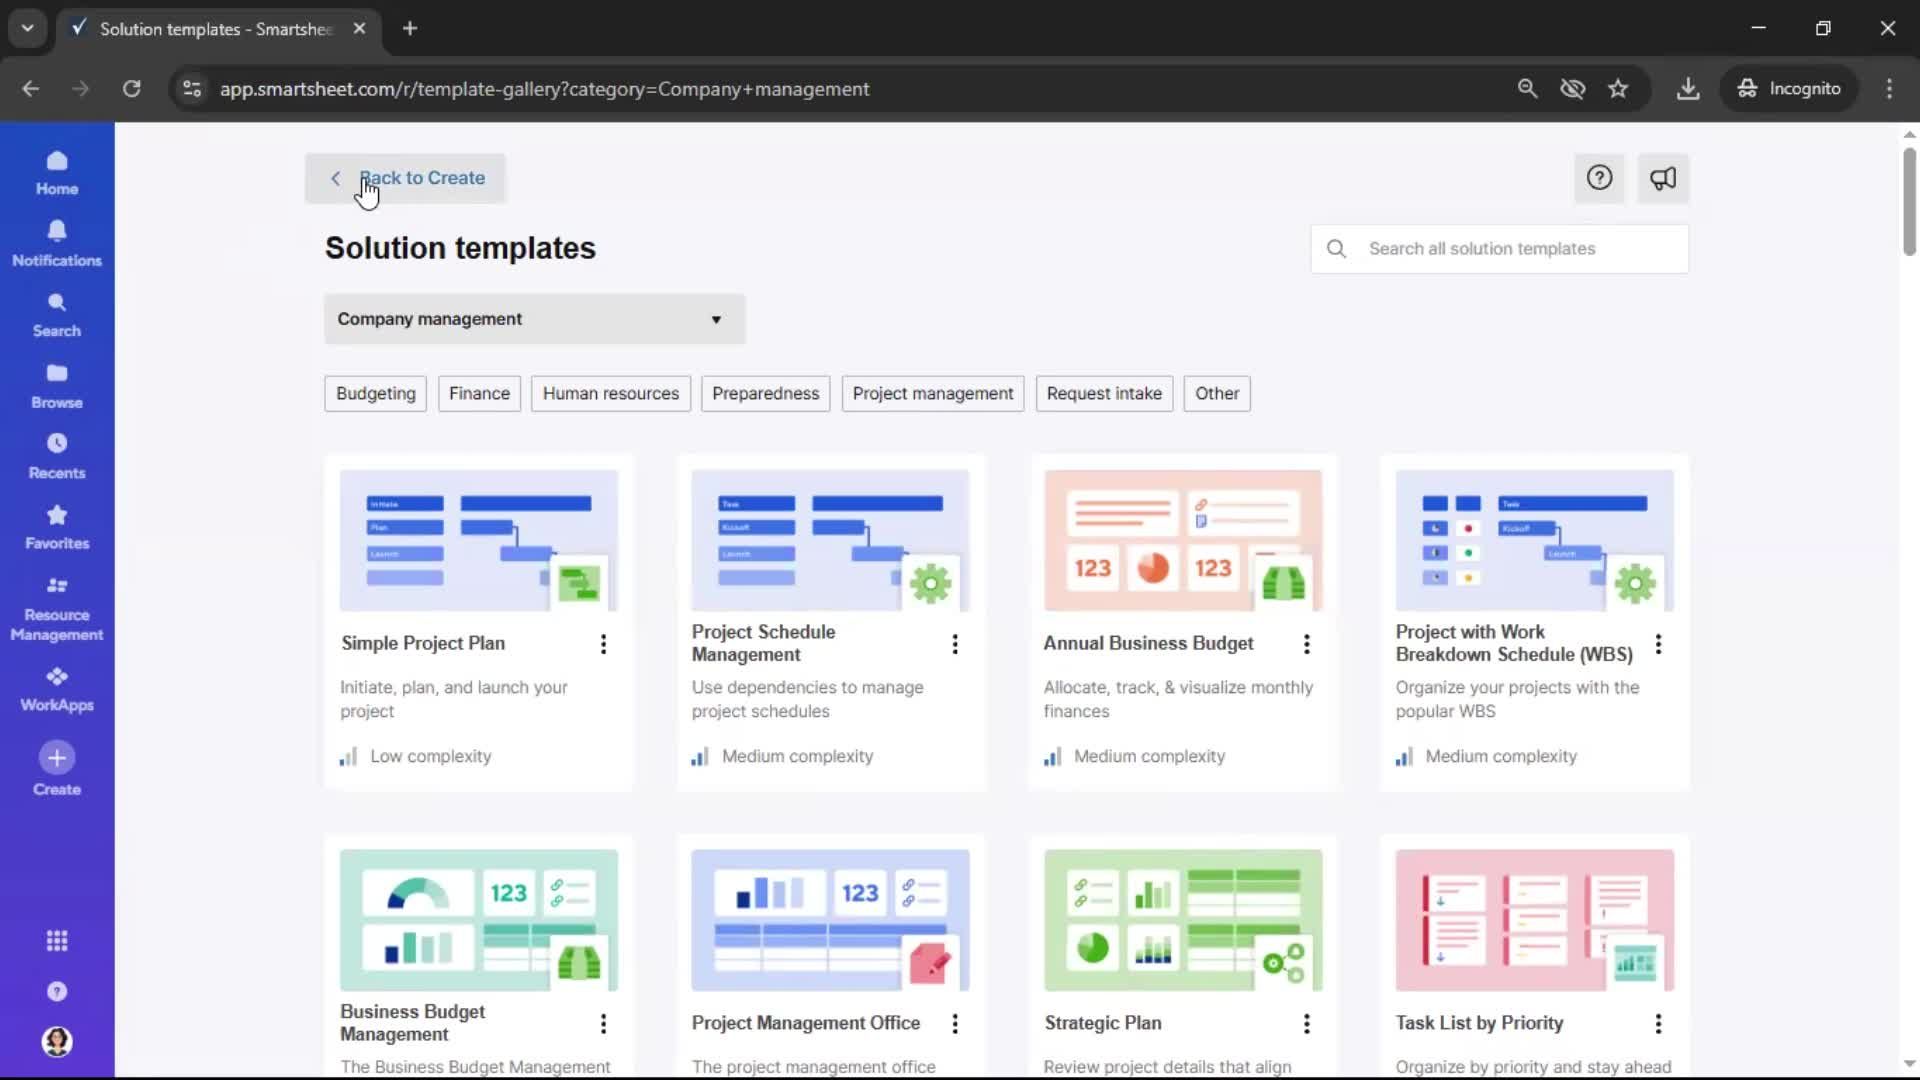Open the Notifications bell icon

(x=57, y=232)
